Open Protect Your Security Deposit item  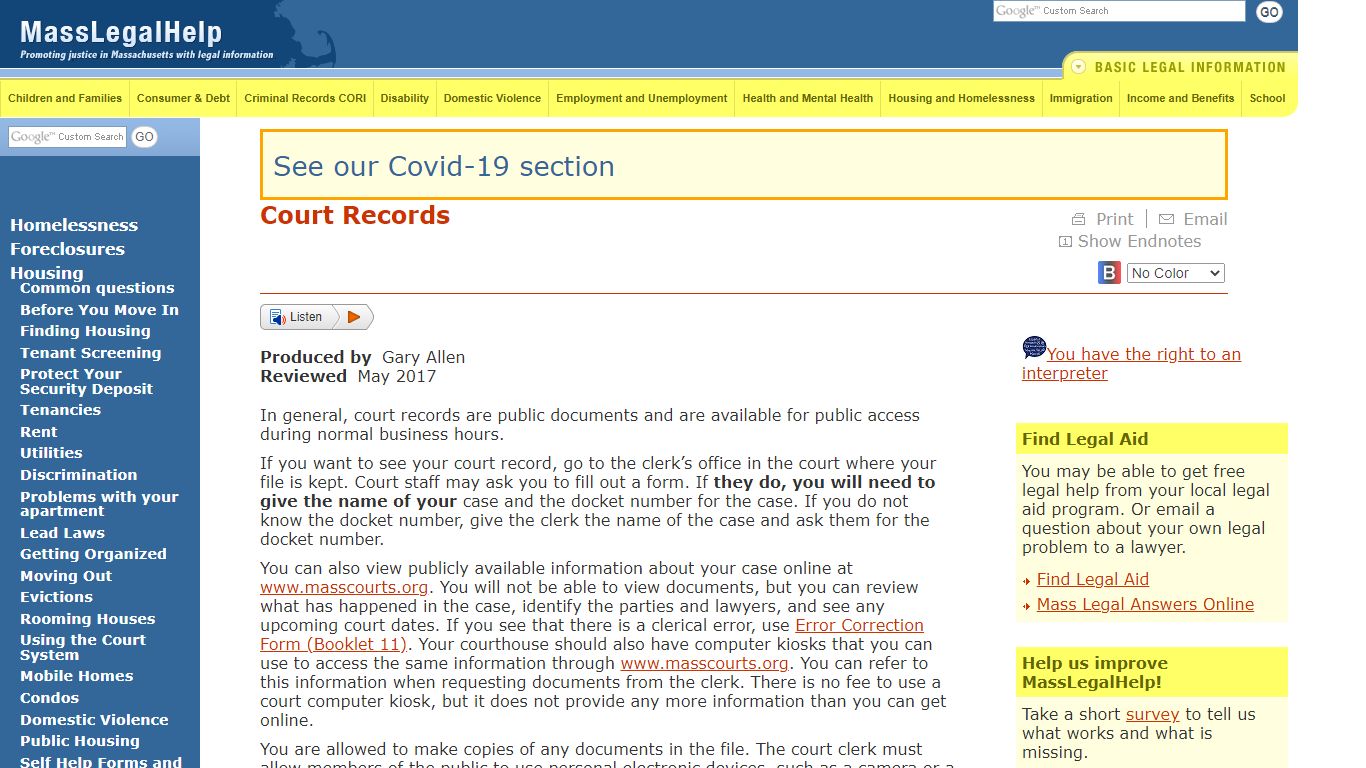pos(86,381)
